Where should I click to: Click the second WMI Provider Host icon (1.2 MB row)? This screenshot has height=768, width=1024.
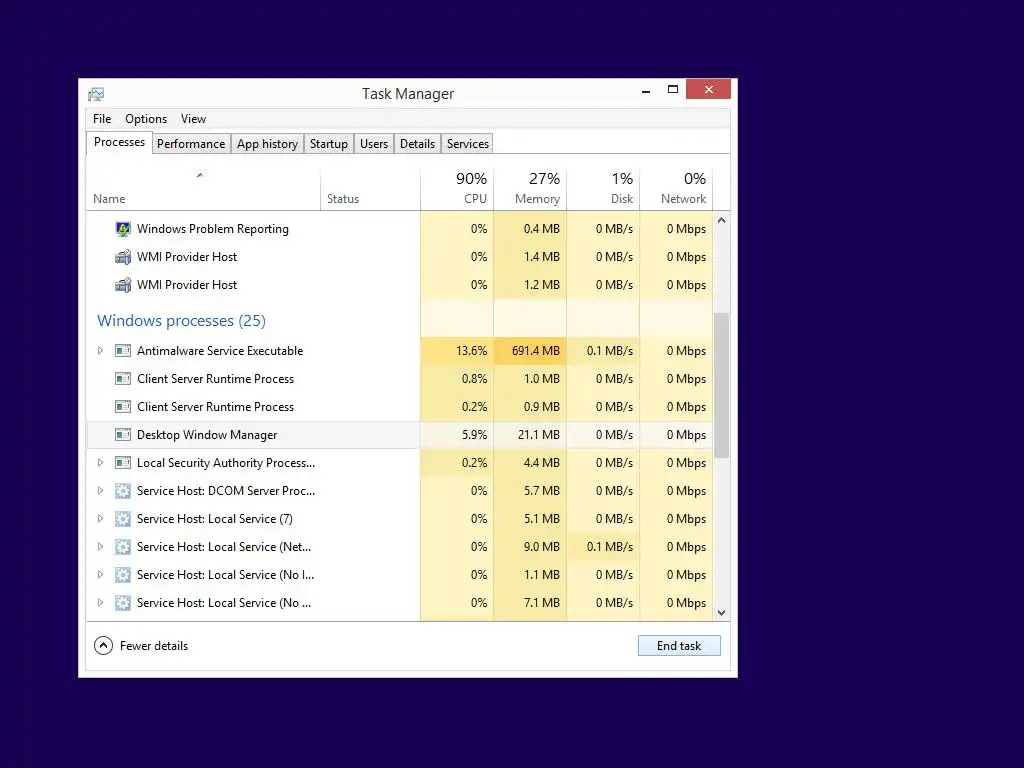pyautogui.click(x=123, y=285)
